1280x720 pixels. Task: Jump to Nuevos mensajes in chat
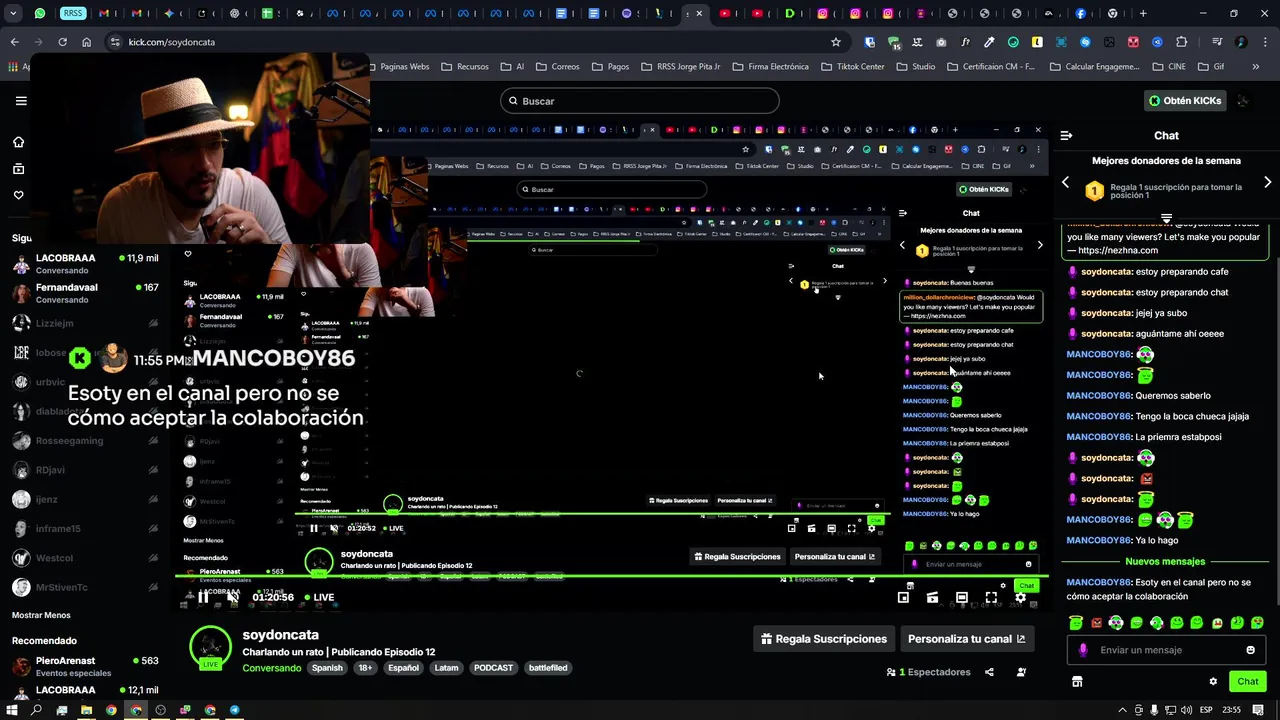click(1165, 562)
